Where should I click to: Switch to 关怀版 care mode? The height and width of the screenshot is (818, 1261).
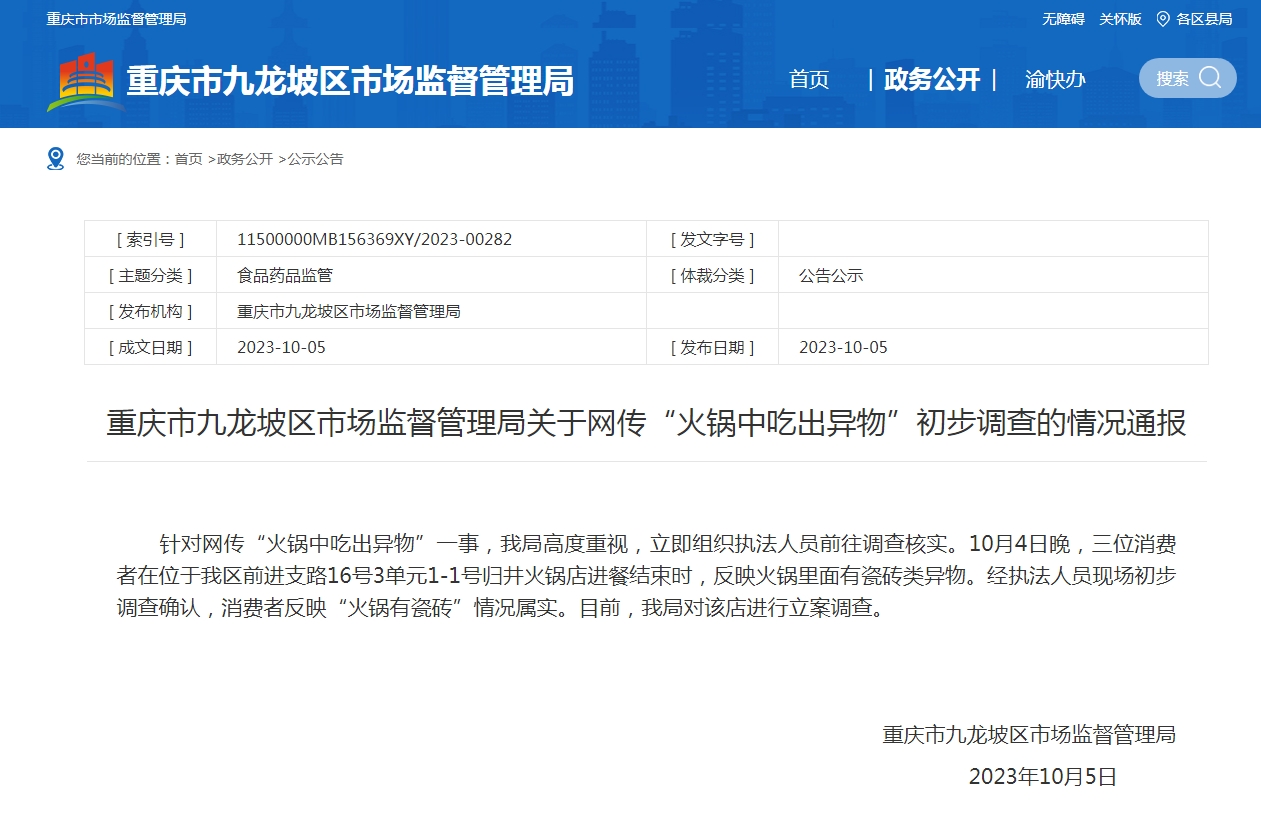coord(1120,19)
